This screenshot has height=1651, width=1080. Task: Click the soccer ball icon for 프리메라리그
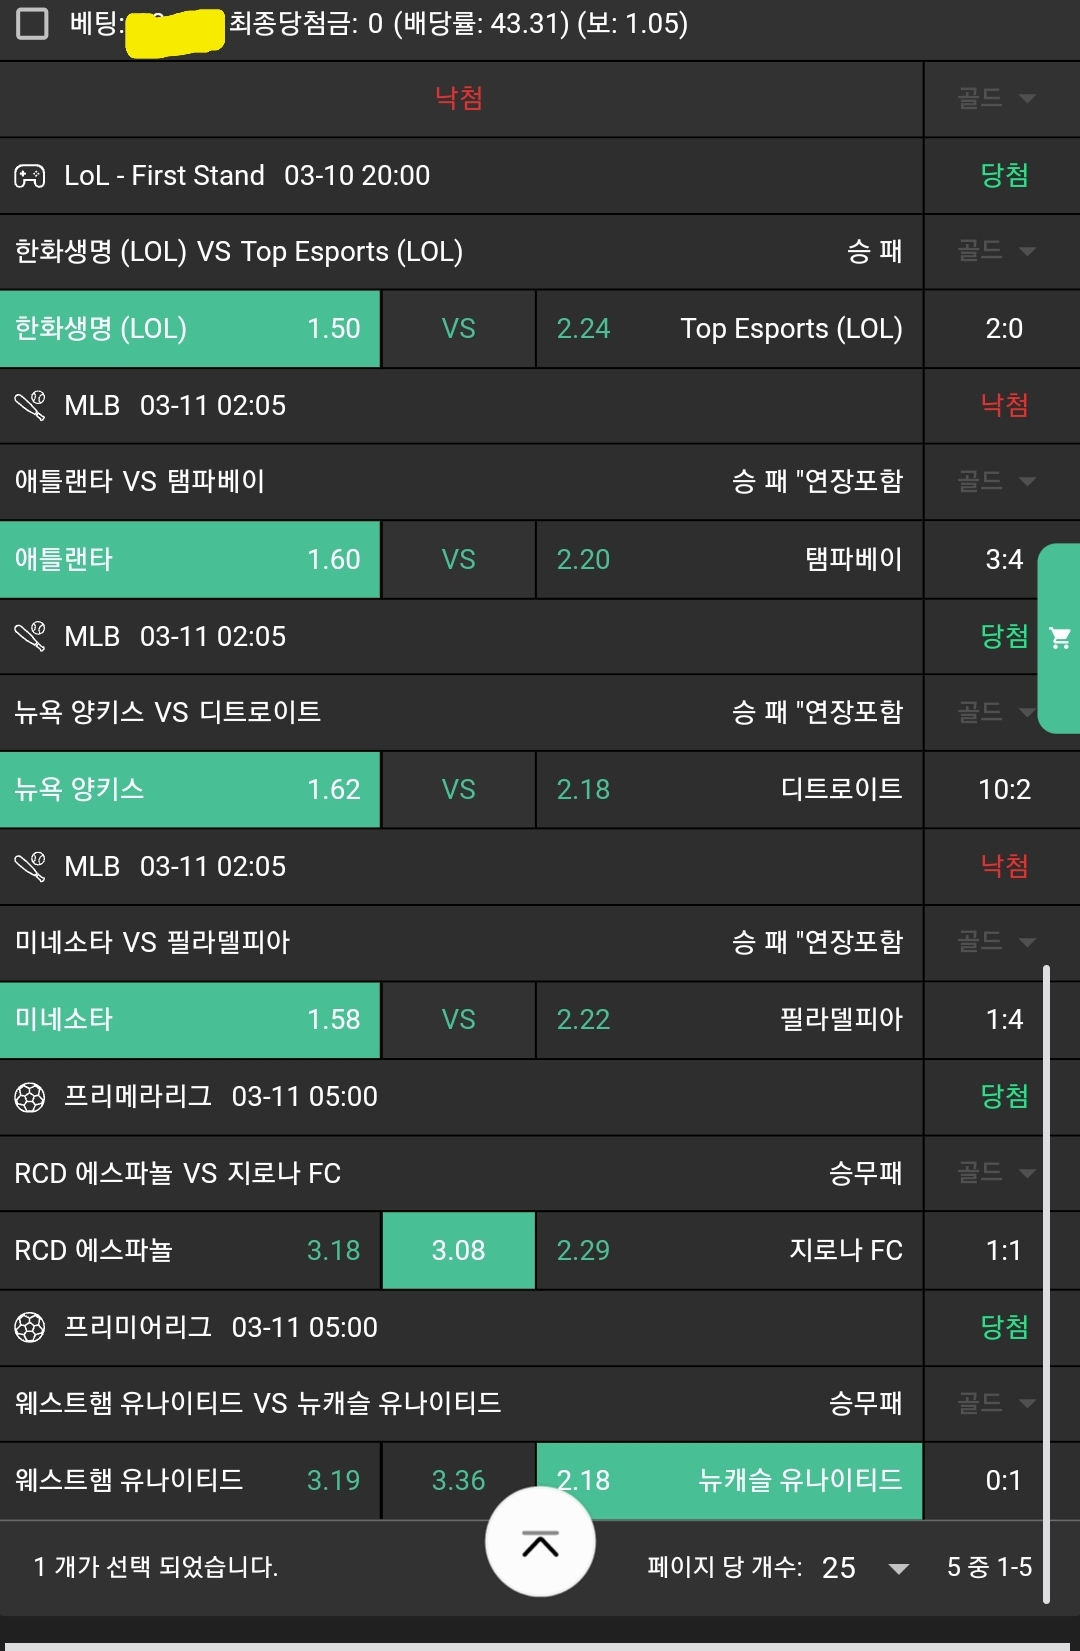click(30, 1098)
